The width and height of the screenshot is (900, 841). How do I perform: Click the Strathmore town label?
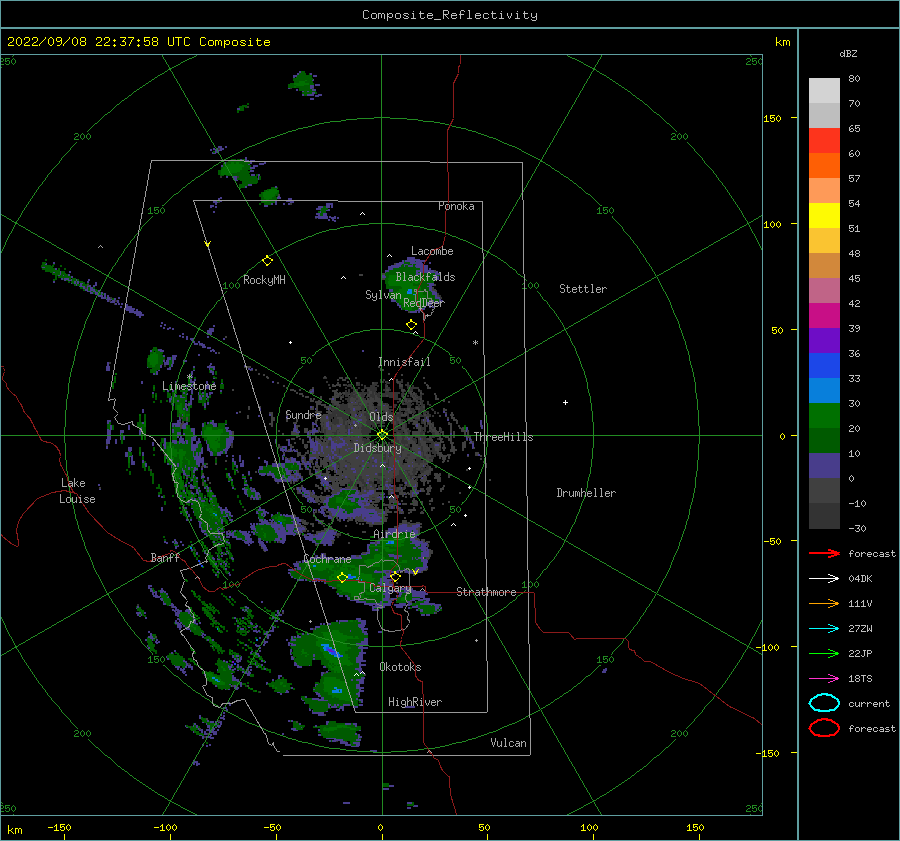[x=486, y=592]
